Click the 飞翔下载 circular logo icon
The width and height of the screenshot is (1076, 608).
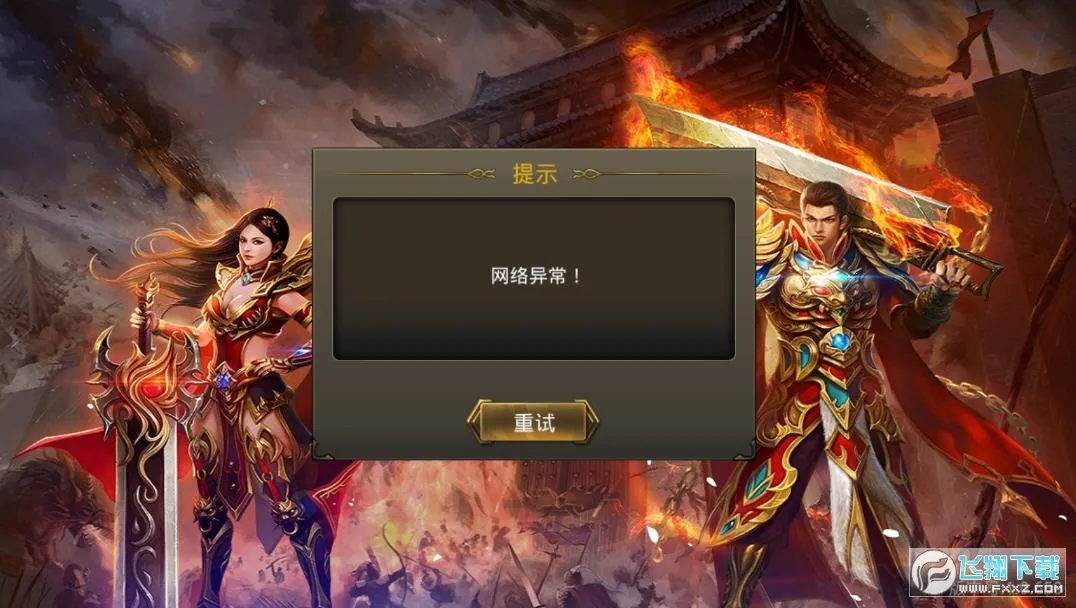tap(933, 572)
